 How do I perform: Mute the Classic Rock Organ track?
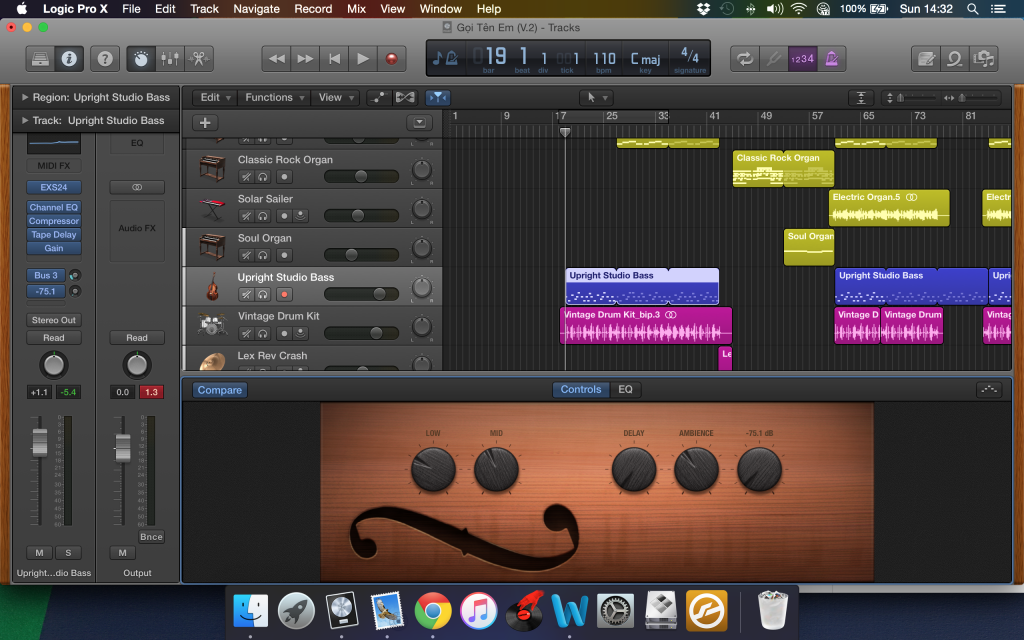click(x=246, y=177)
